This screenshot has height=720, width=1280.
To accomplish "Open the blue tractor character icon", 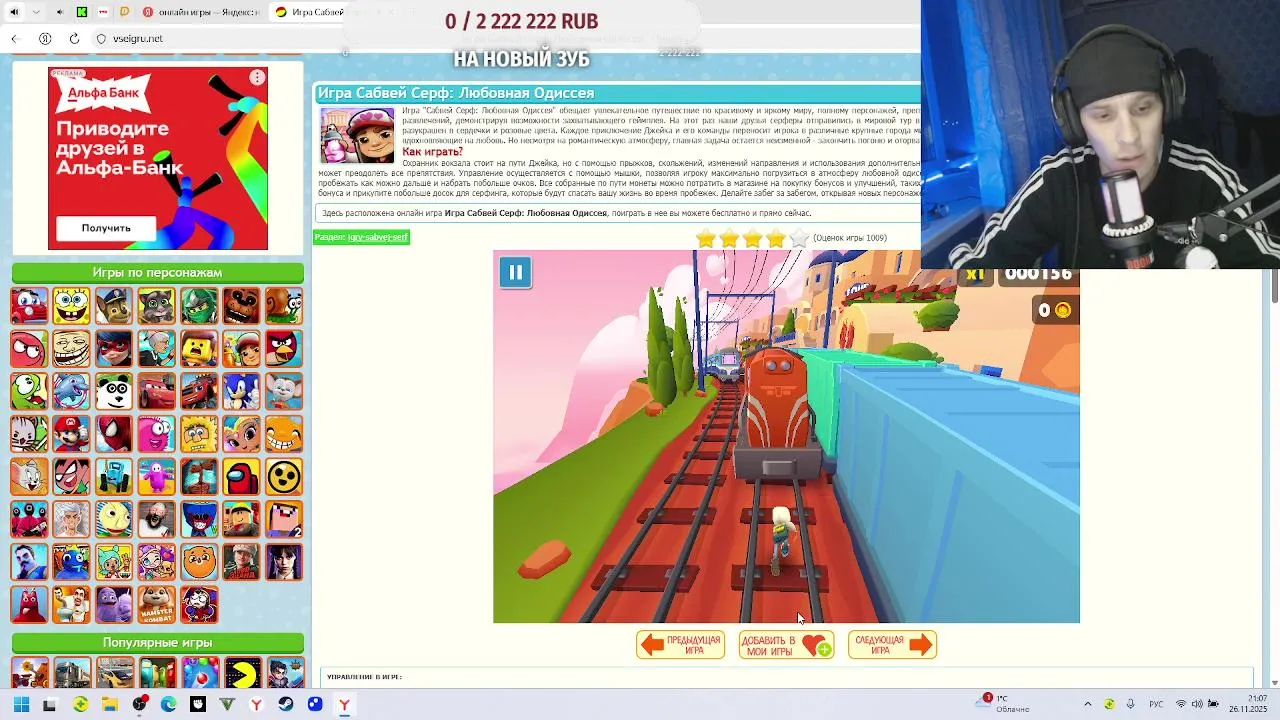I will pyautogui.click(x=114, y=477).
